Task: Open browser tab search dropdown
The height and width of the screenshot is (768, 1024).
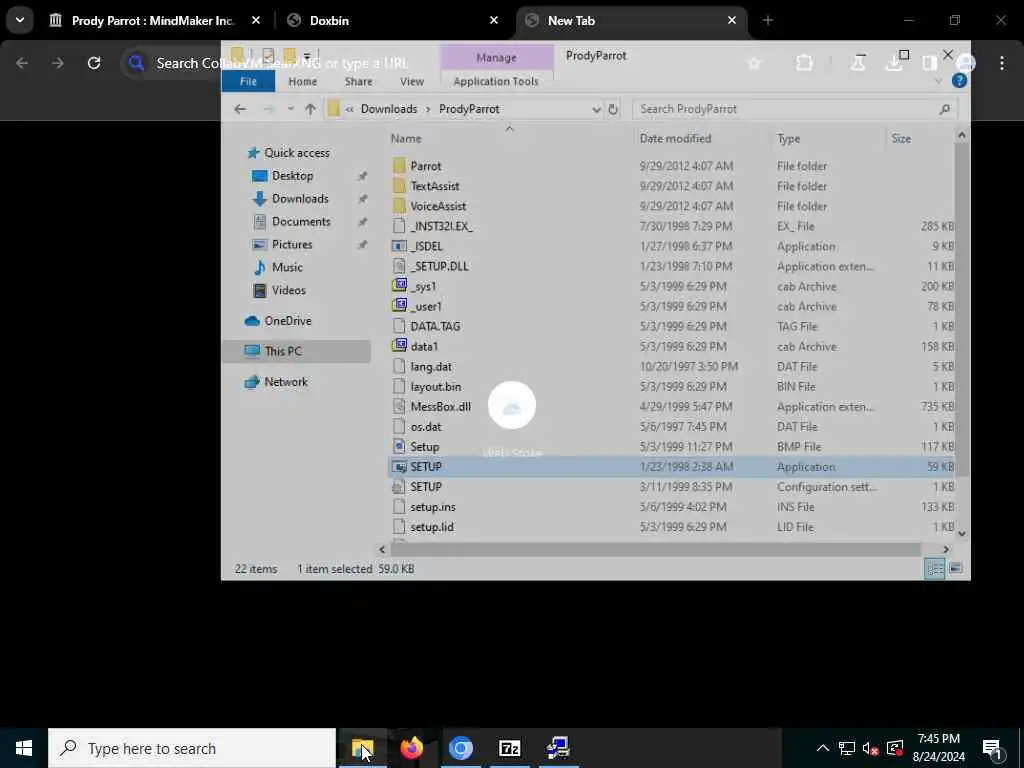Action: pos(20,20)
